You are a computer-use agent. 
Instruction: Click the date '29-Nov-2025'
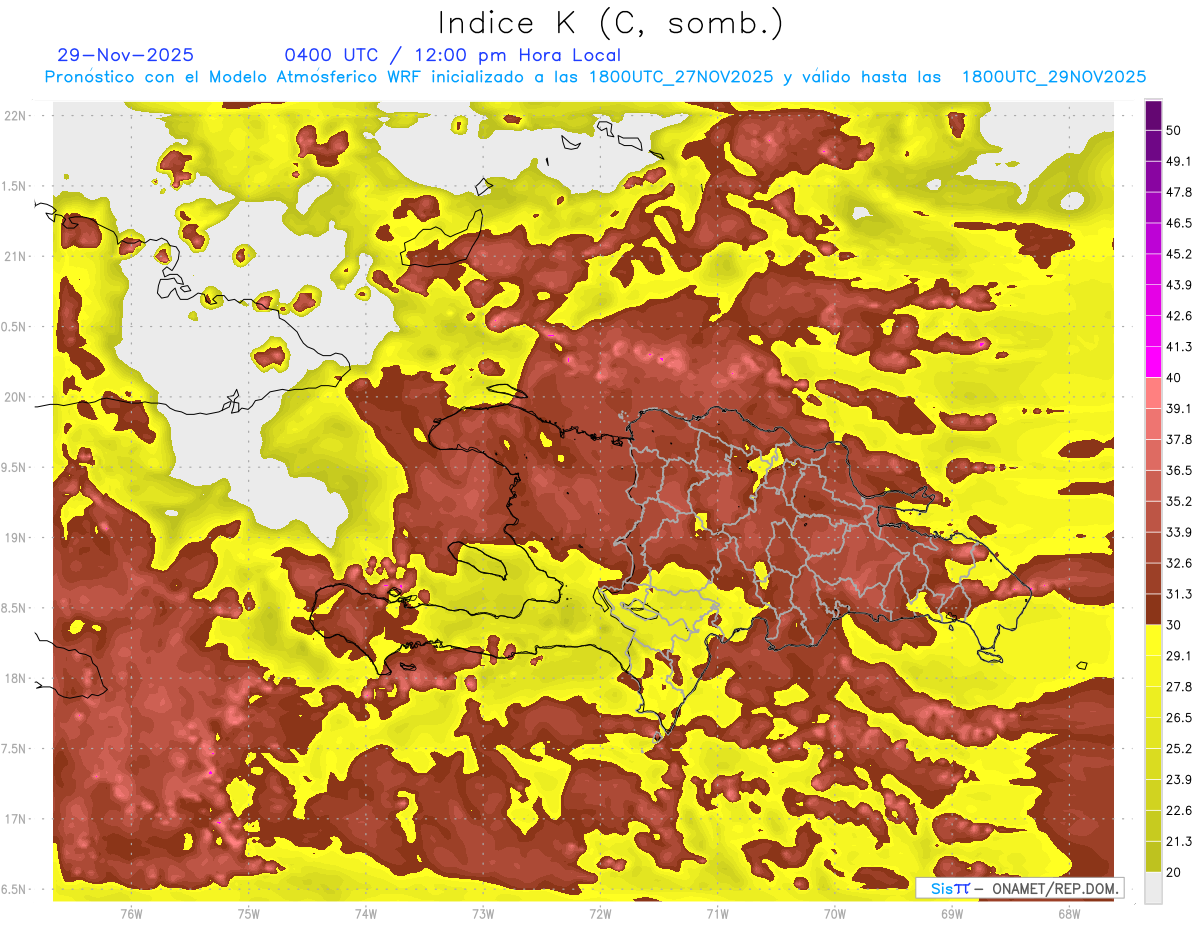[126, 55]
